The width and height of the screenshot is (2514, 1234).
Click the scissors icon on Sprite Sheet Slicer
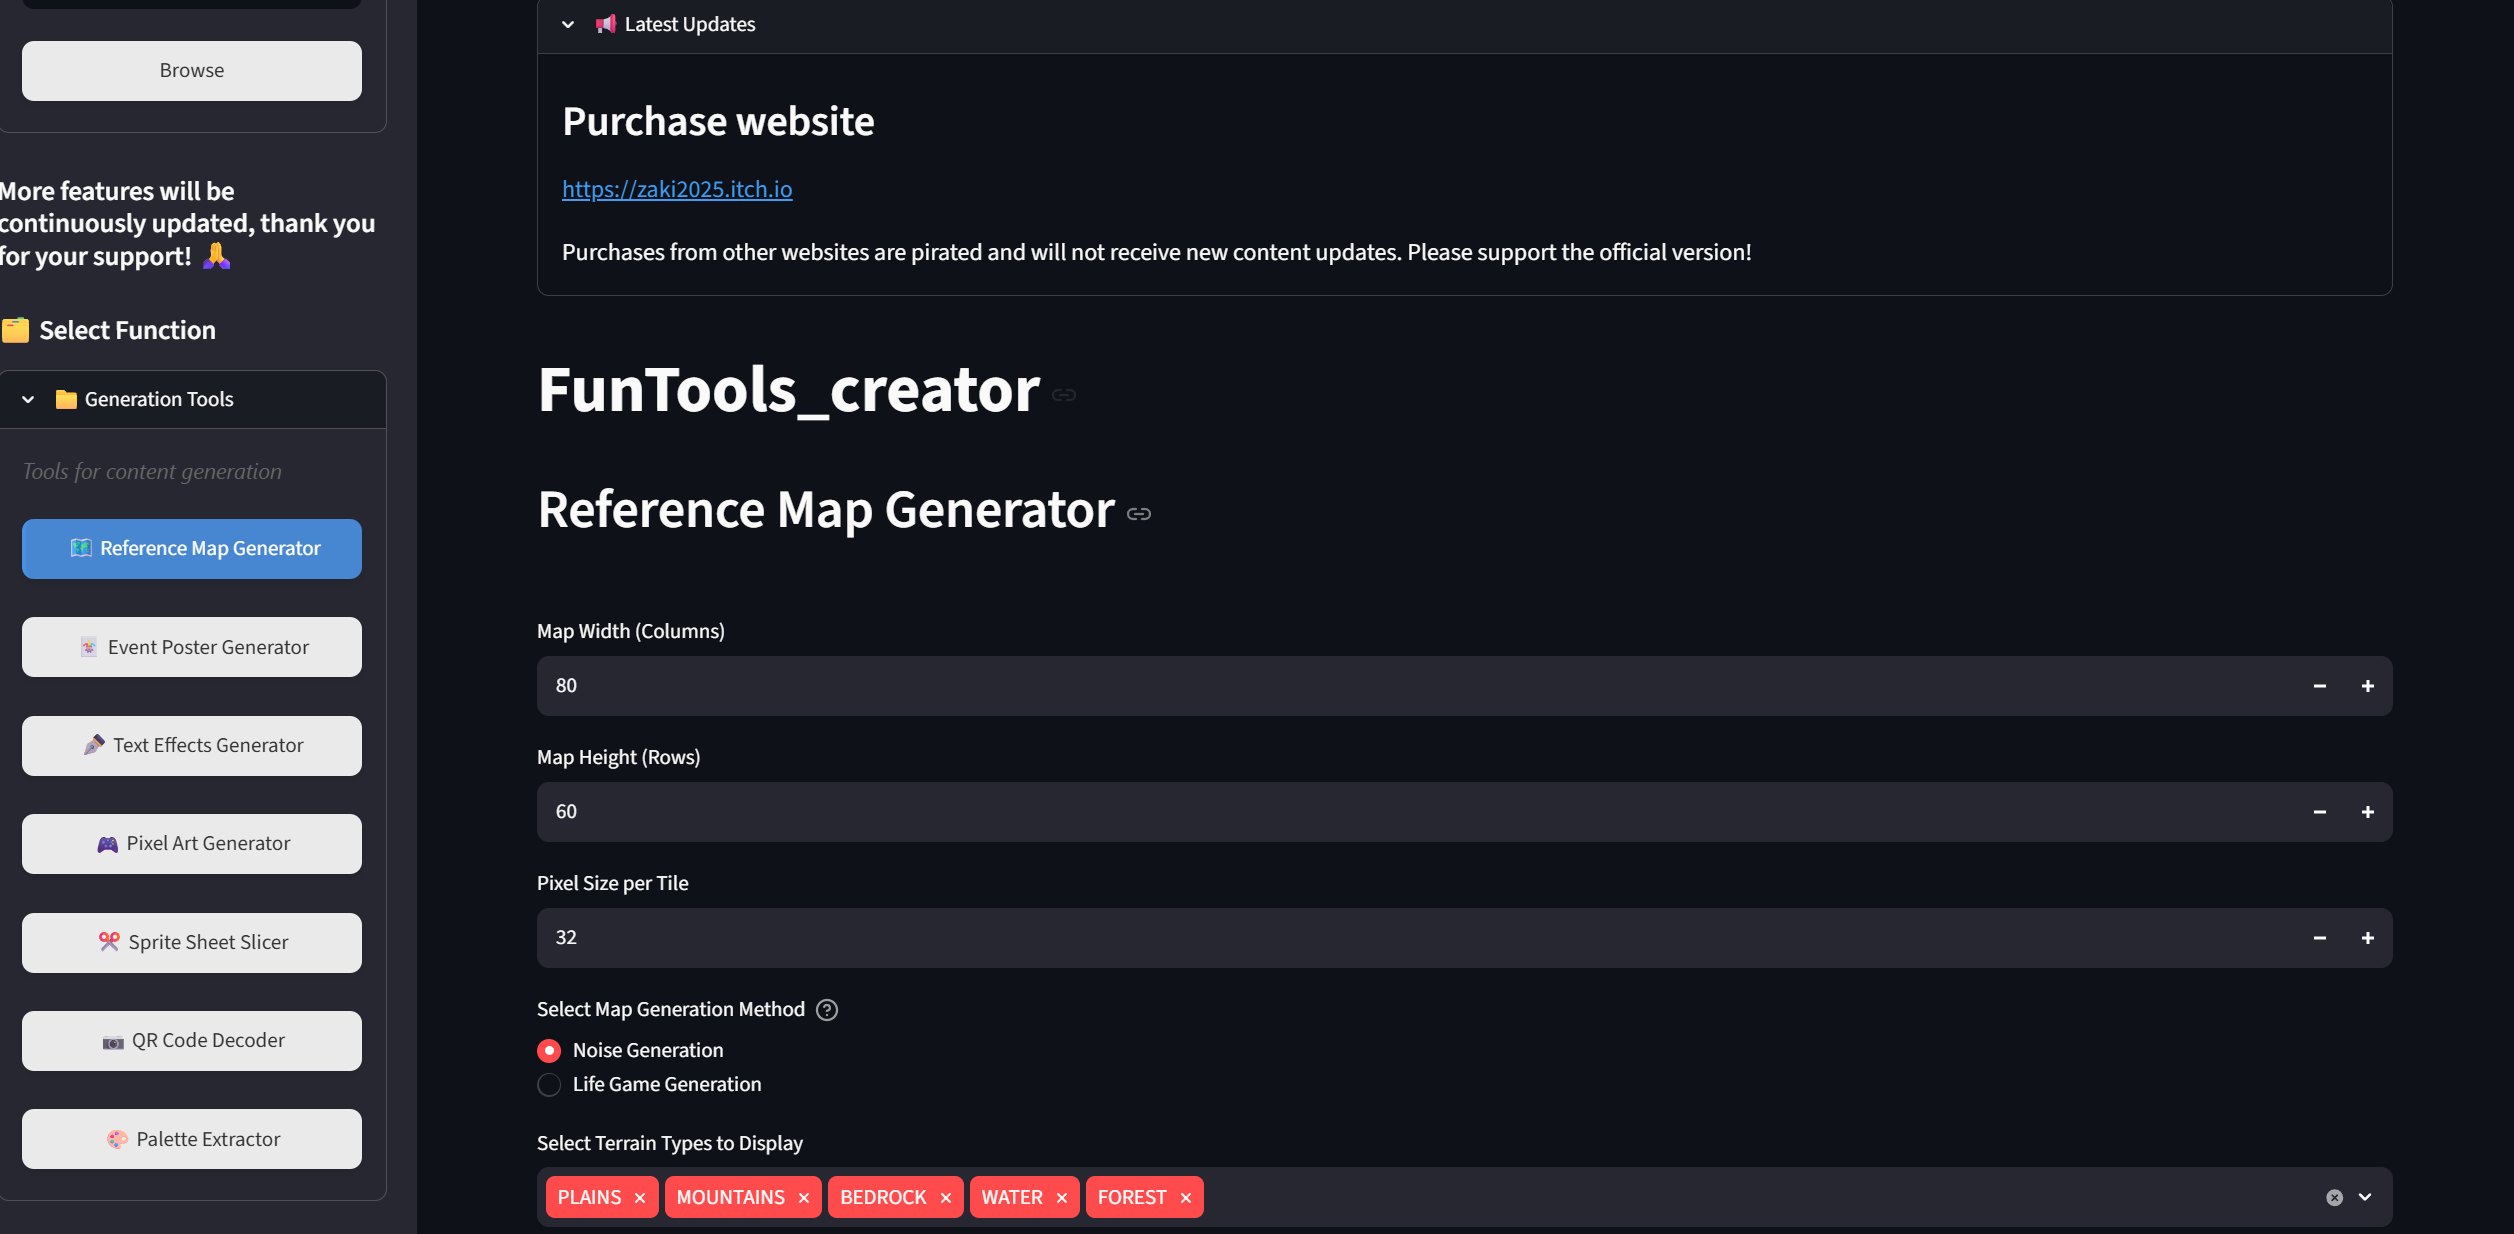tap(109, 942)
